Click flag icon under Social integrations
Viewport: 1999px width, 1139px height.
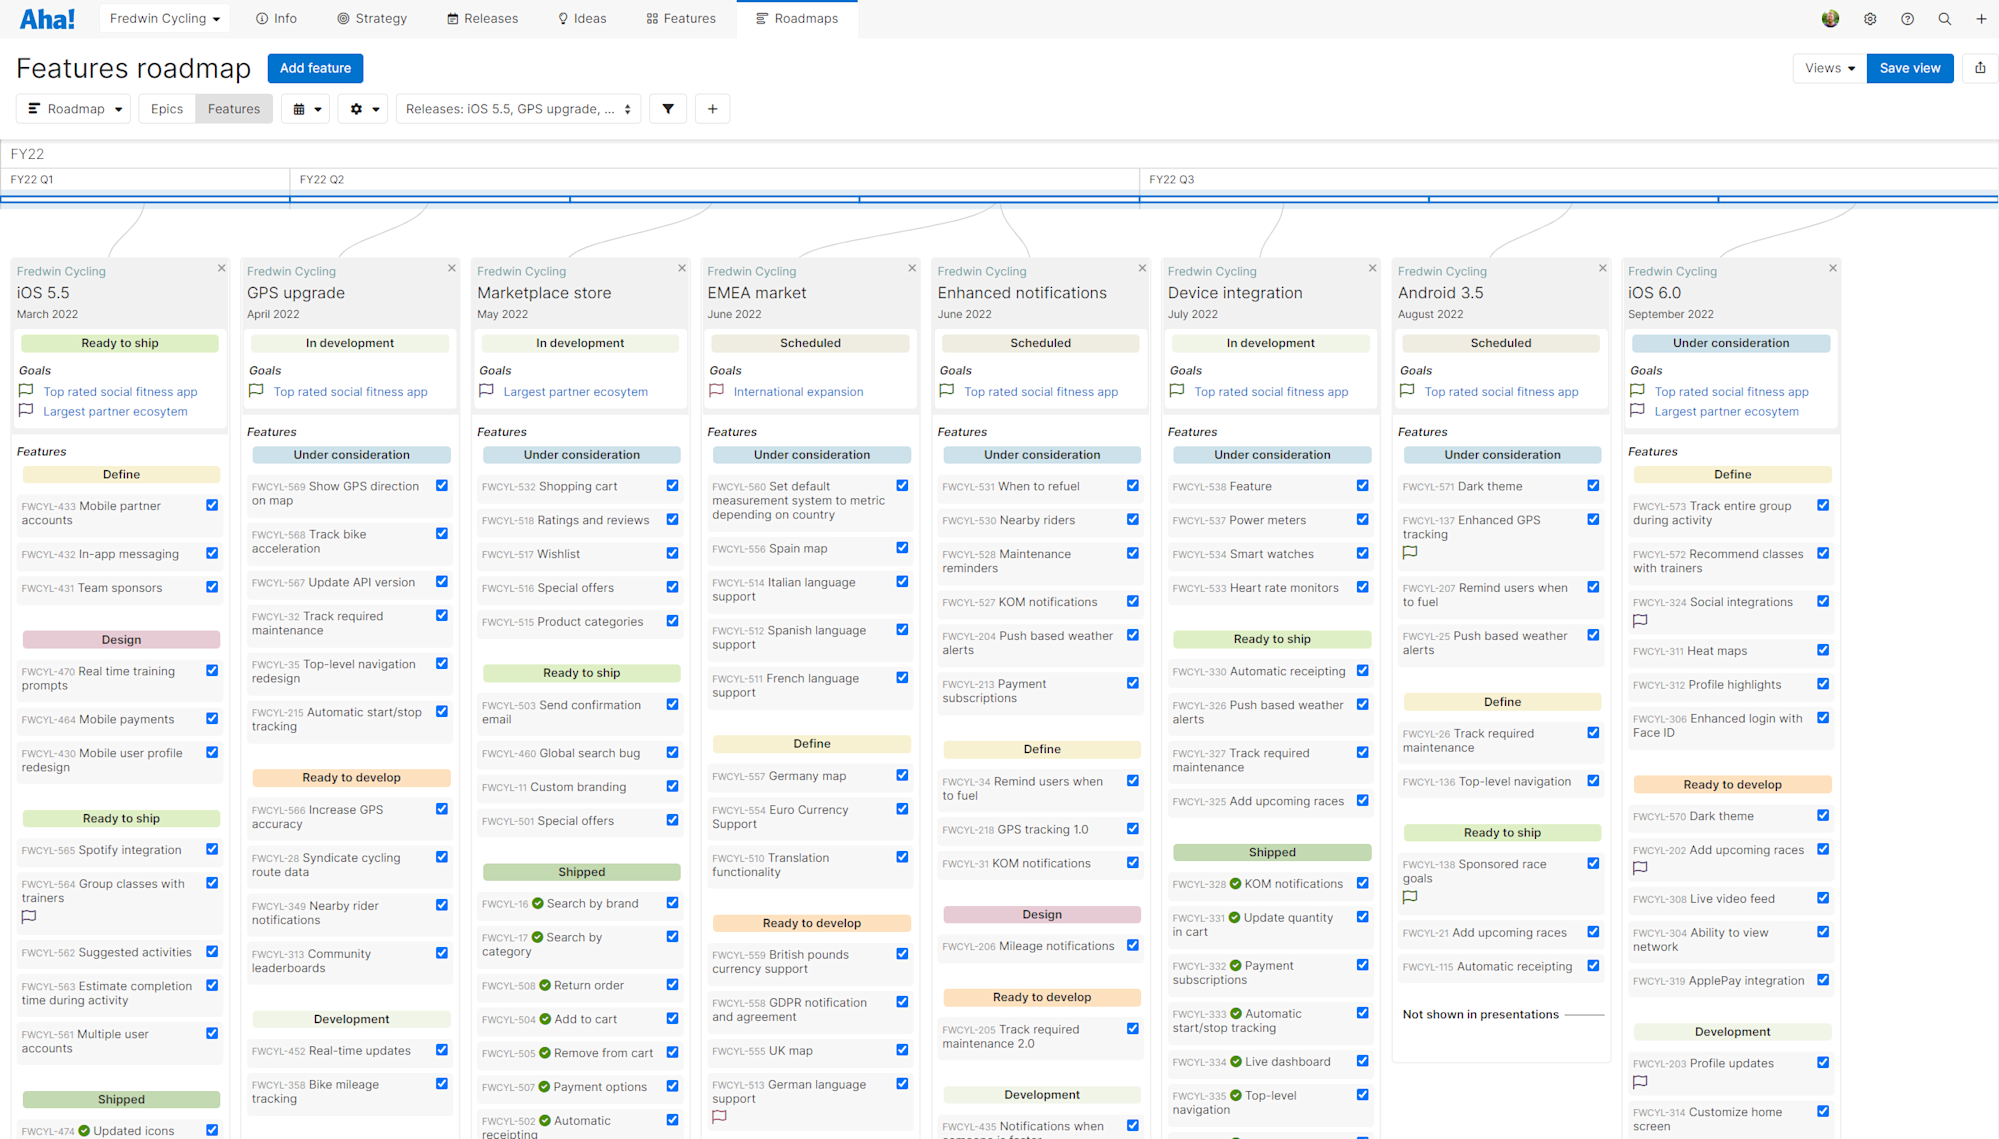1640,620
